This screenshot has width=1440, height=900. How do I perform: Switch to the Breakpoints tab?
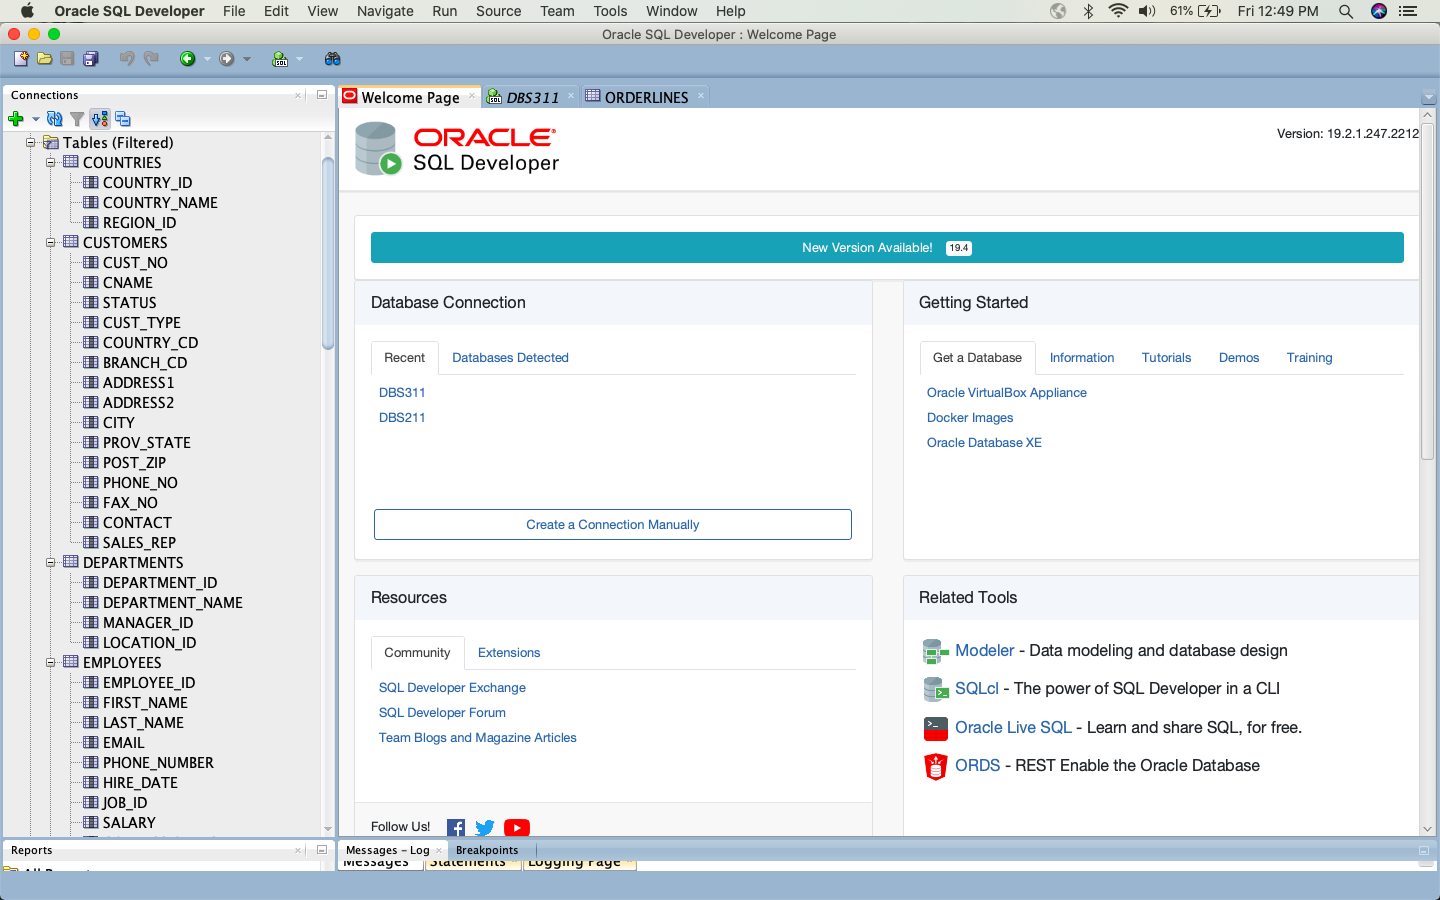(487, 850)
